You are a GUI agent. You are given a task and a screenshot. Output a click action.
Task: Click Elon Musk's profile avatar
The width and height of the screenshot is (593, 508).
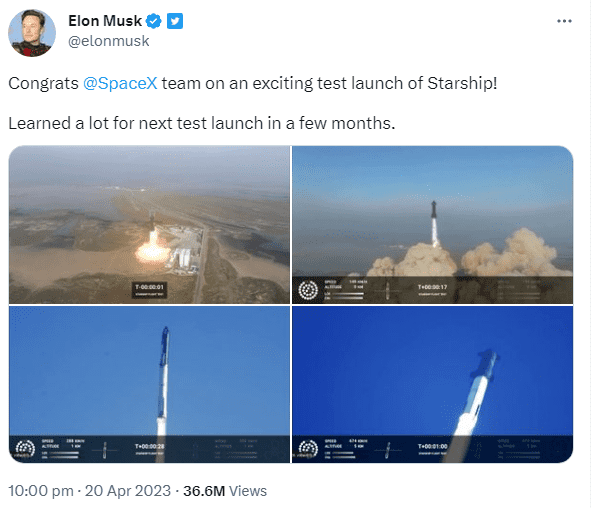(x=32, y=33)
